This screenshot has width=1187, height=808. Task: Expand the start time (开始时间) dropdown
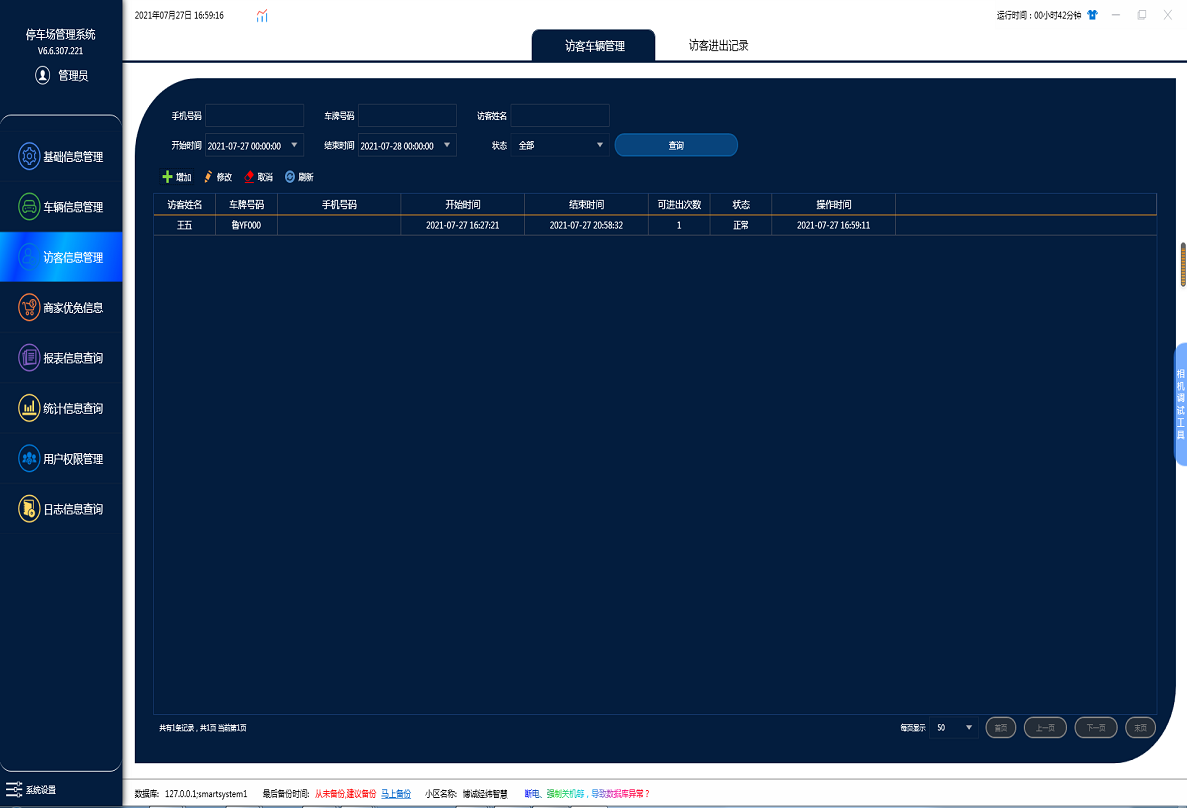pyautogui.click(x=294, y=145)
